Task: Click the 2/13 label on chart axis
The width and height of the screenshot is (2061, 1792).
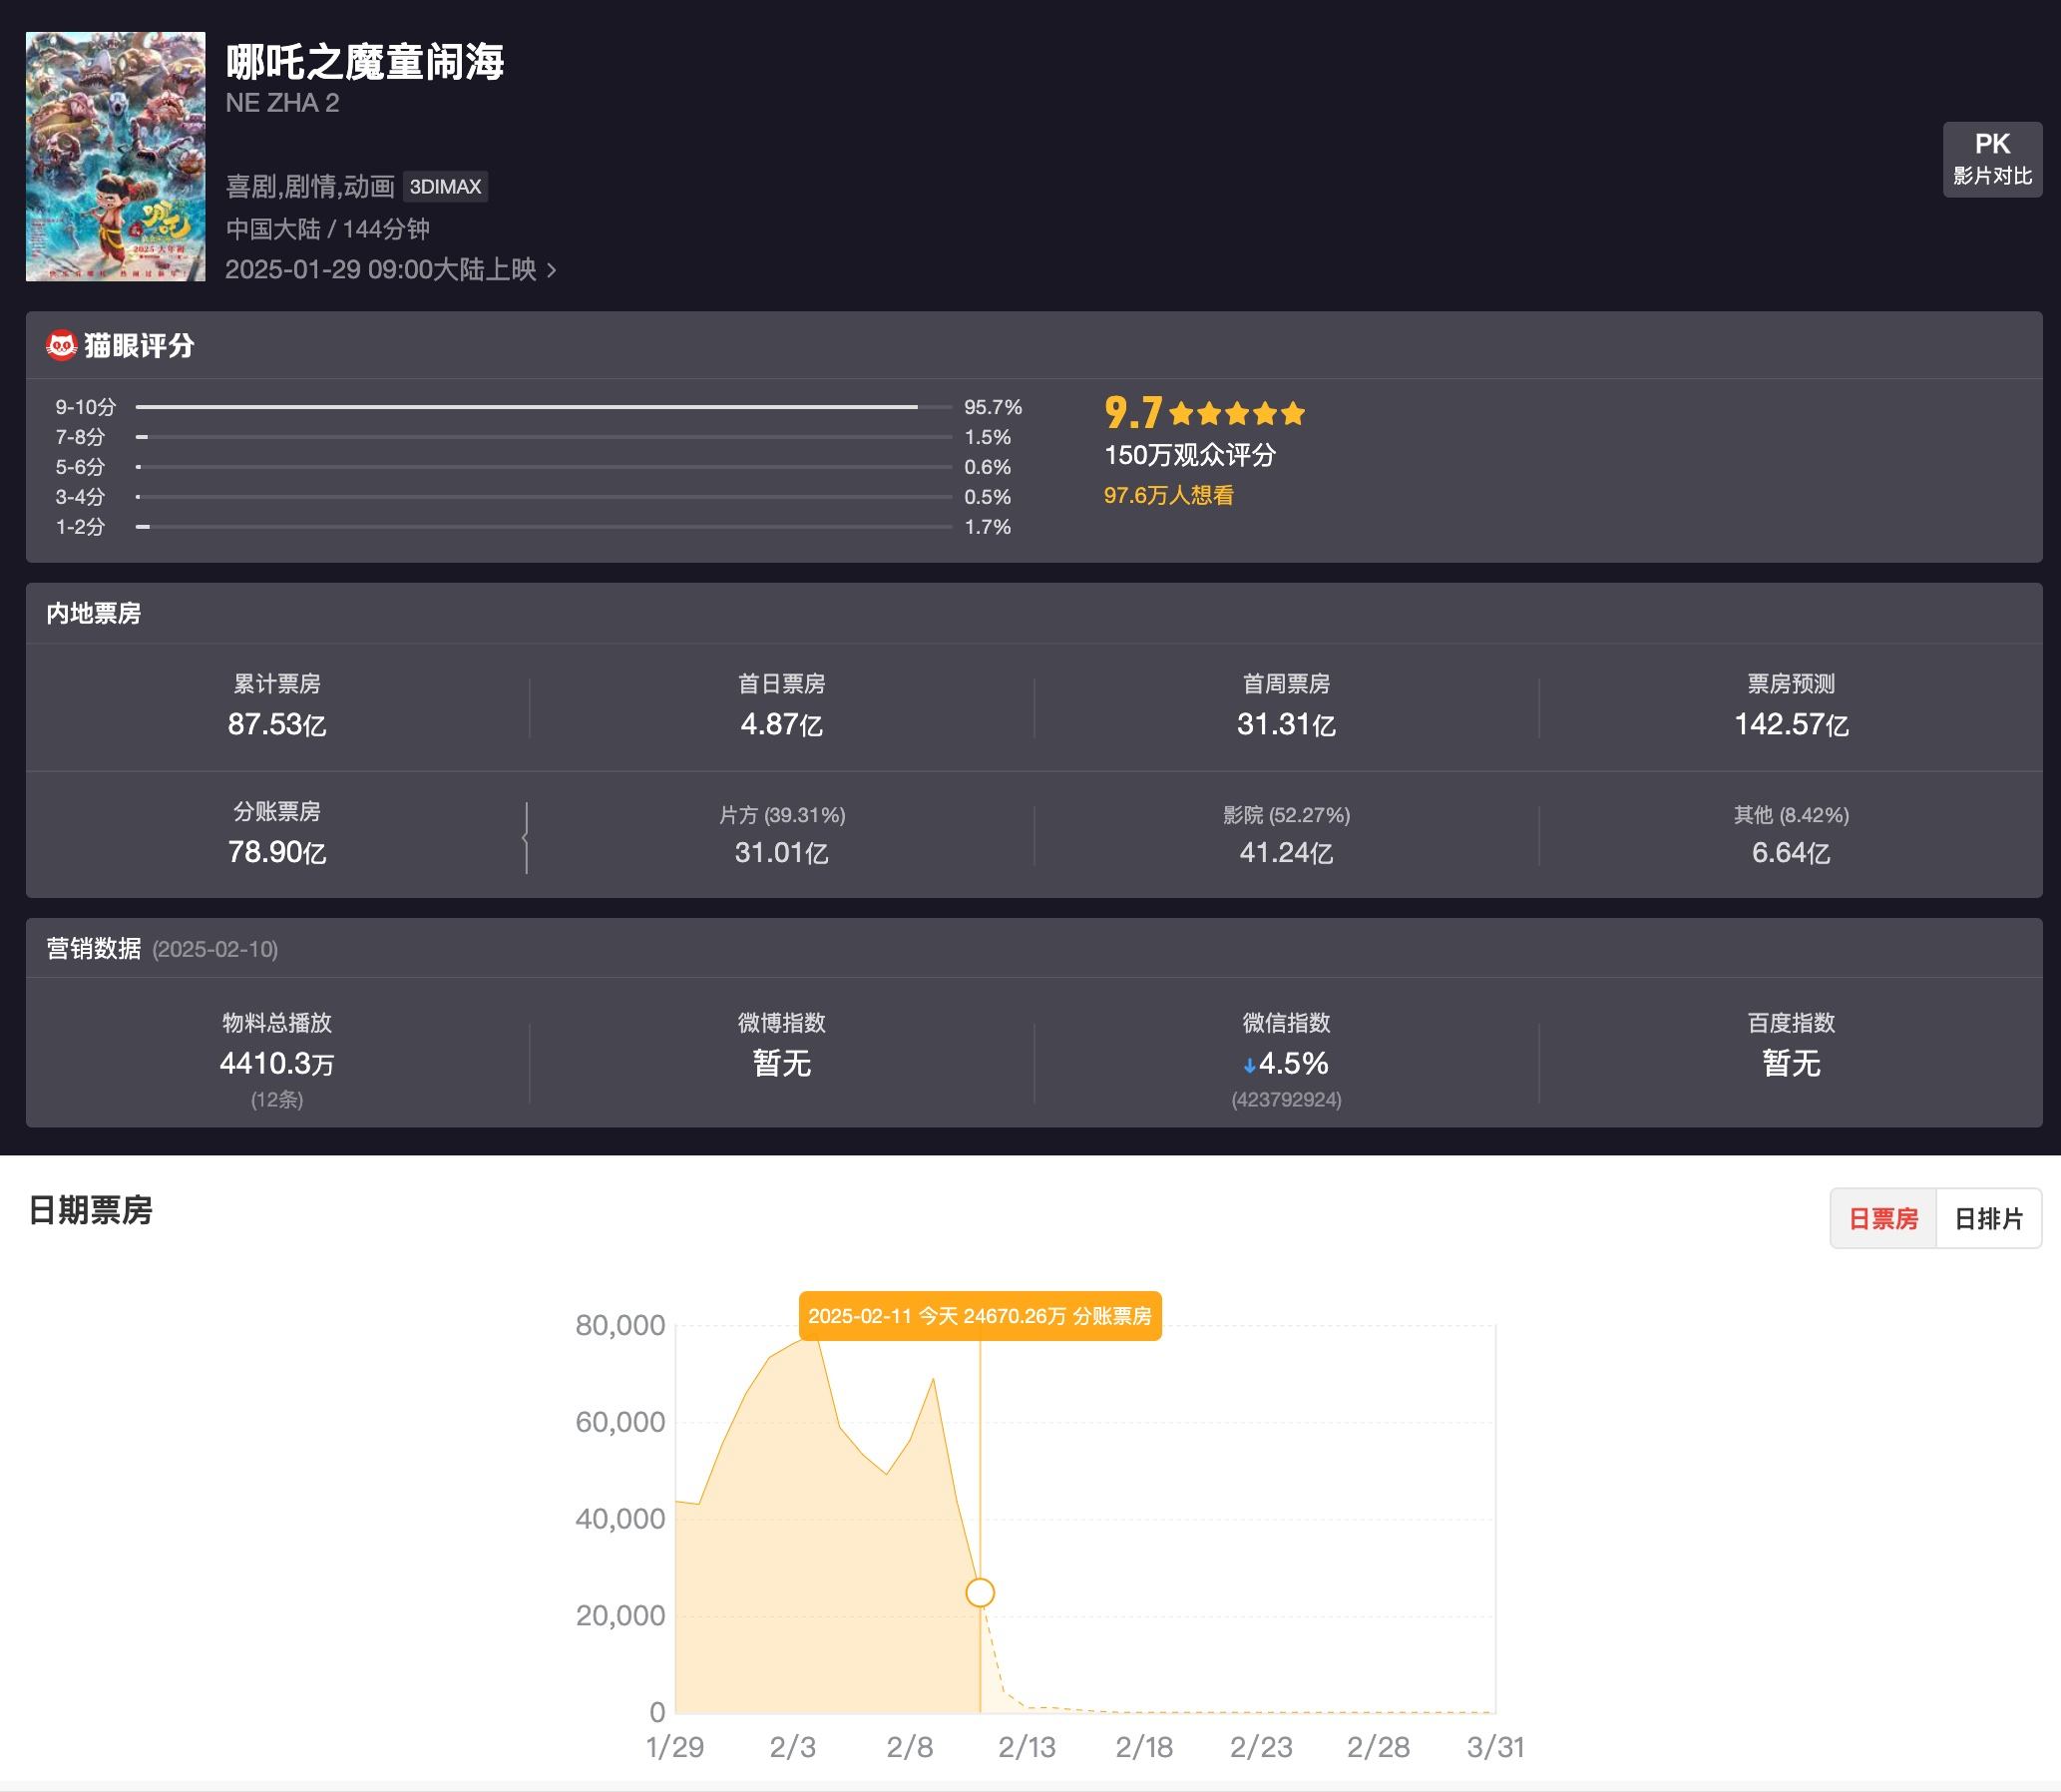Action: point(1027,1747)
